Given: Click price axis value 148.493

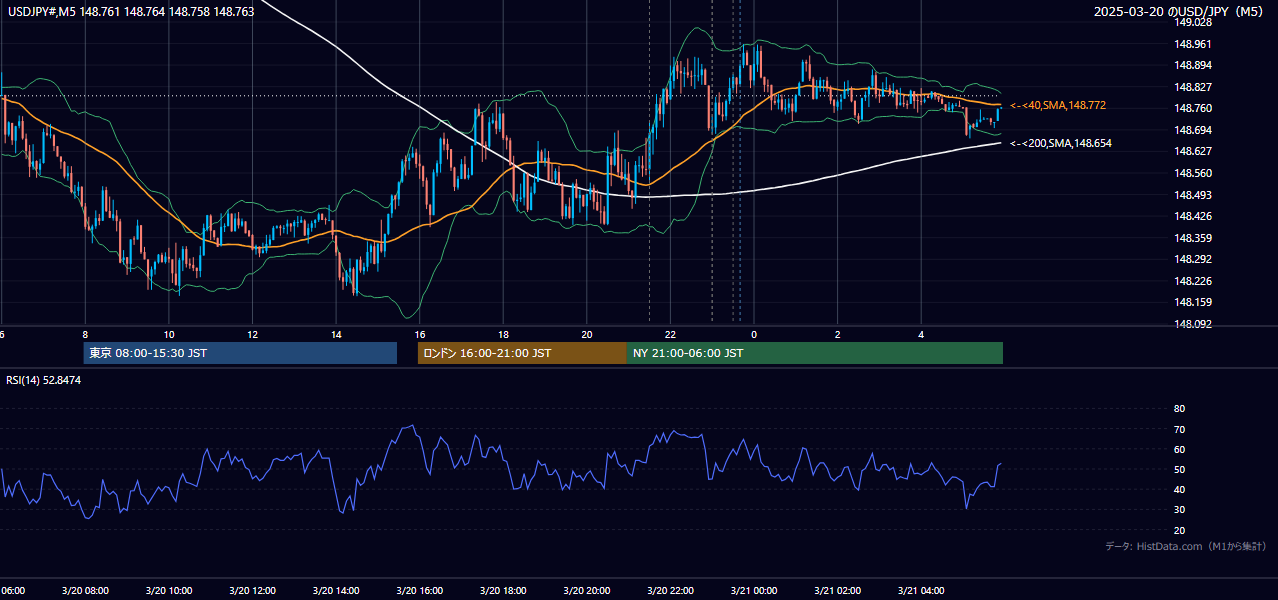Looking at the screenshot, I should (1192, 195).
